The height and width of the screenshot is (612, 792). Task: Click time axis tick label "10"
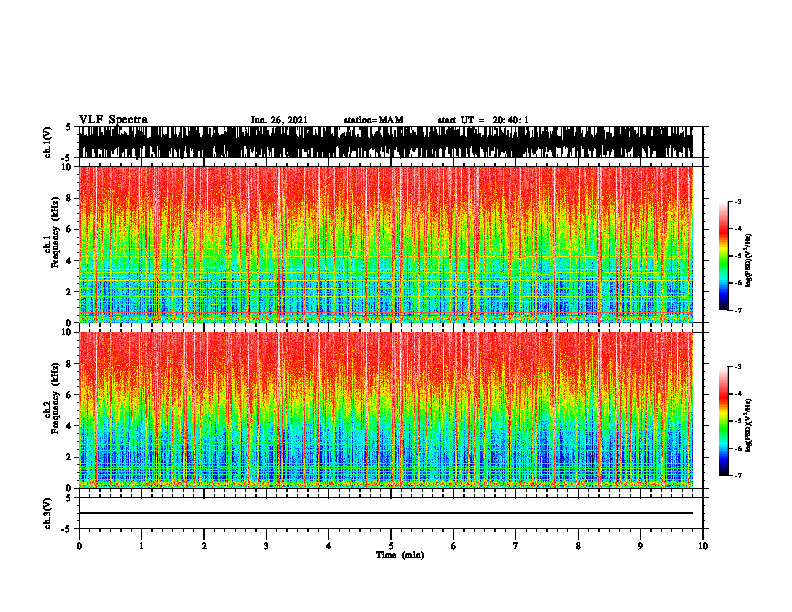pyautogui.click(x=703, y=546)
